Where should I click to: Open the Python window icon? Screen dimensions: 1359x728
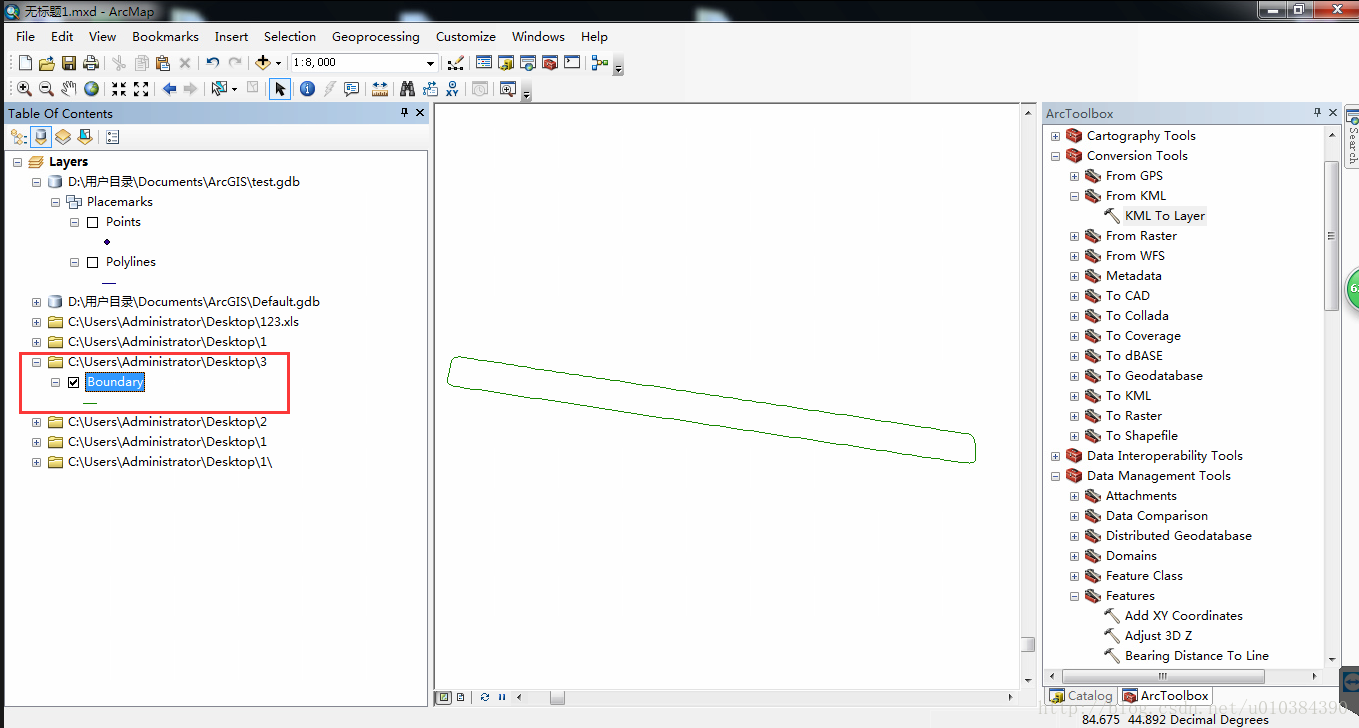coord(572,63)
